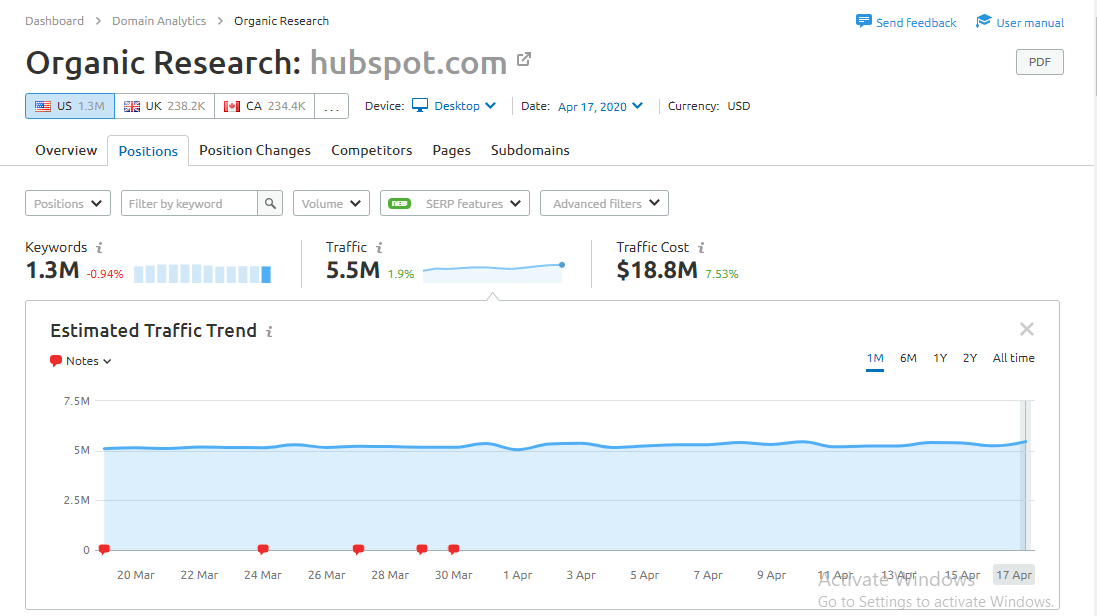Select the Canada flag database icon

[x=232, y=106]
